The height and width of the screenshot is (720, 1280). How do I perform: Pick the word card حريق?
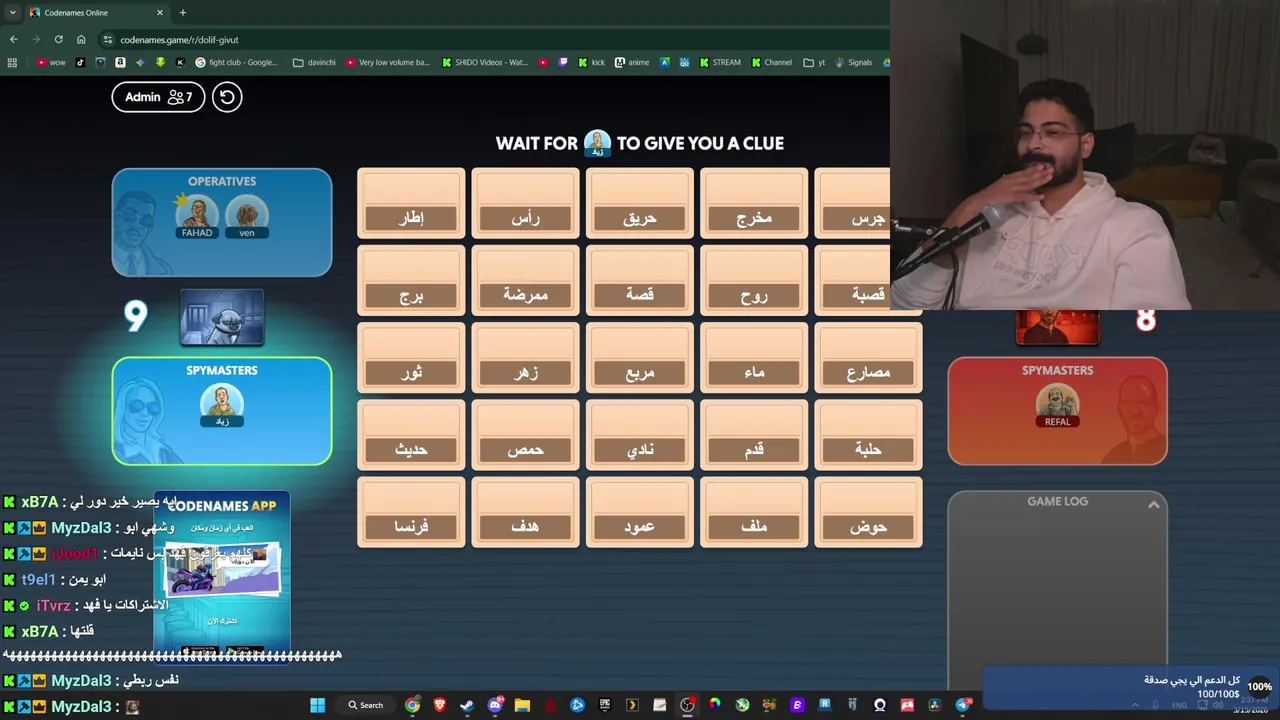[x=639, y=203]
